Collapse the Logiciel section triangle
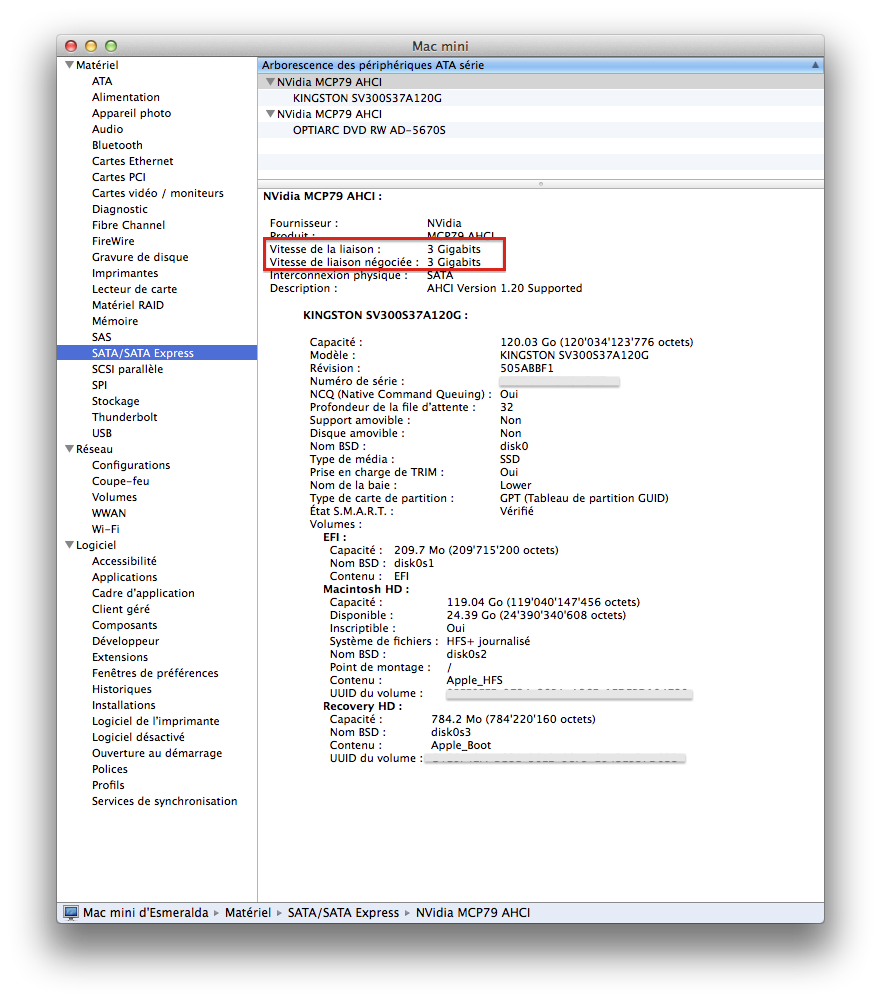This screenshot has width=881, height=1002. pos(68,545)
